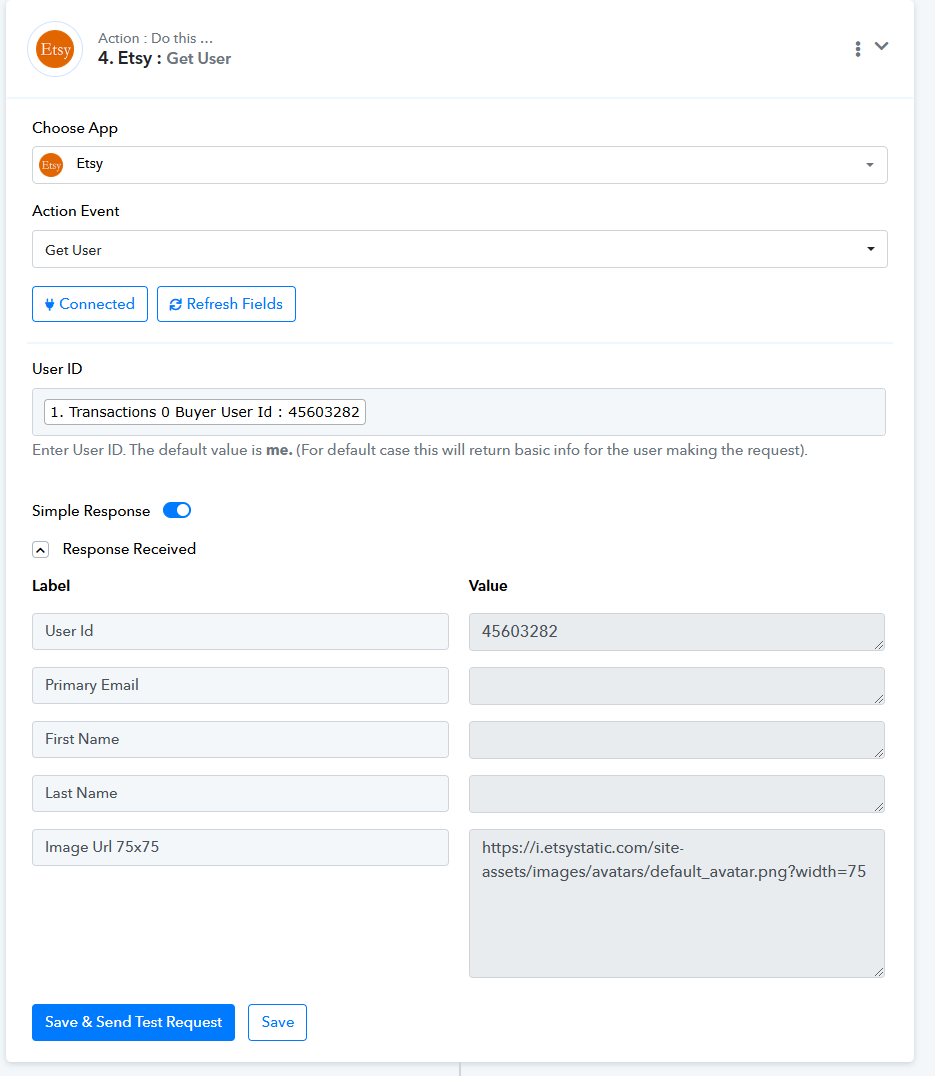Open the three-dot step options menu
Viewport: 935px width, 1076px height.
coord(857,49)
